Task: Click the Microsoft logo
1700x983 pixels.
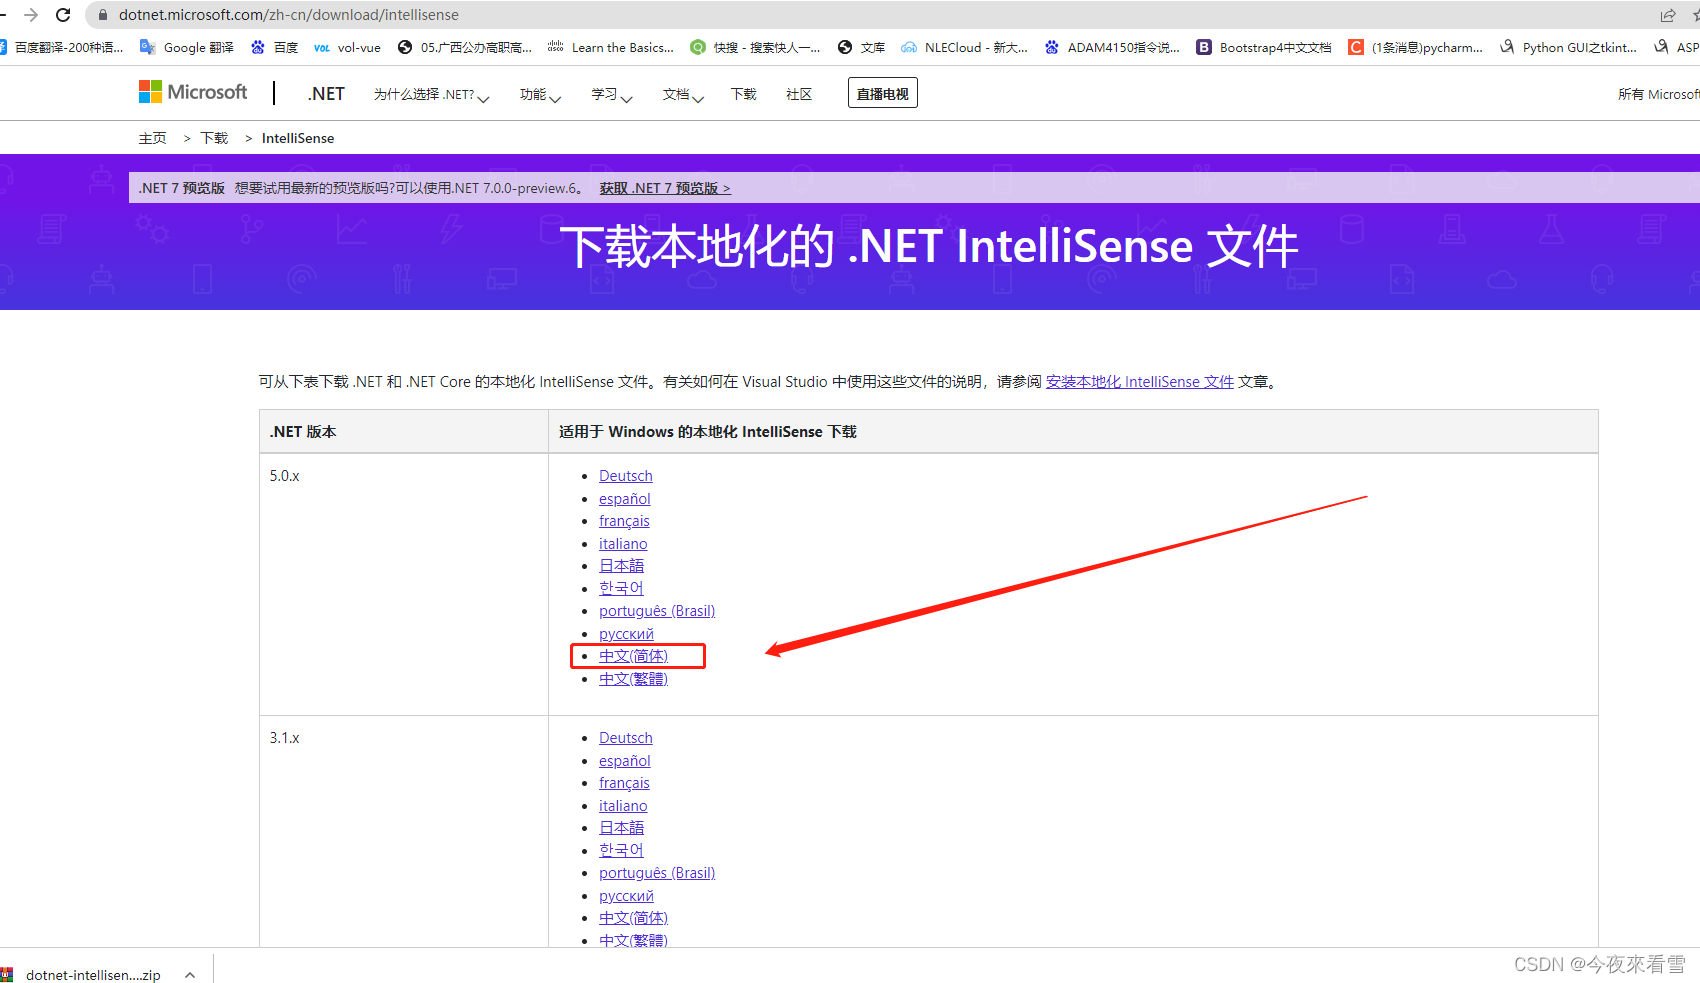Action: pos(193,92)
